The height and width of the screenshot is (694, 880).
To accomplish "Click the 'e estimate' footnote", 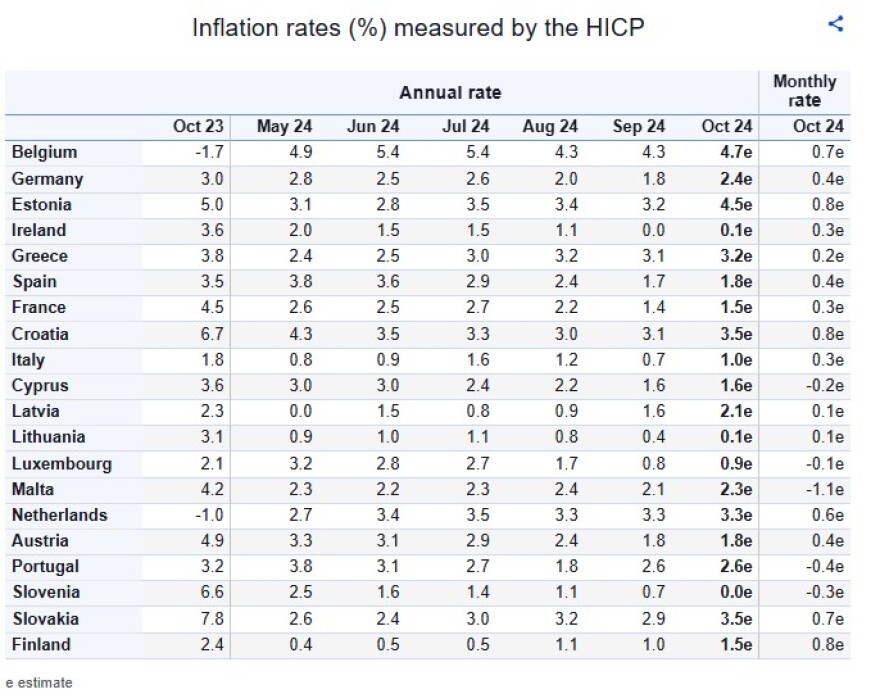I will click(x=38, y=683).
